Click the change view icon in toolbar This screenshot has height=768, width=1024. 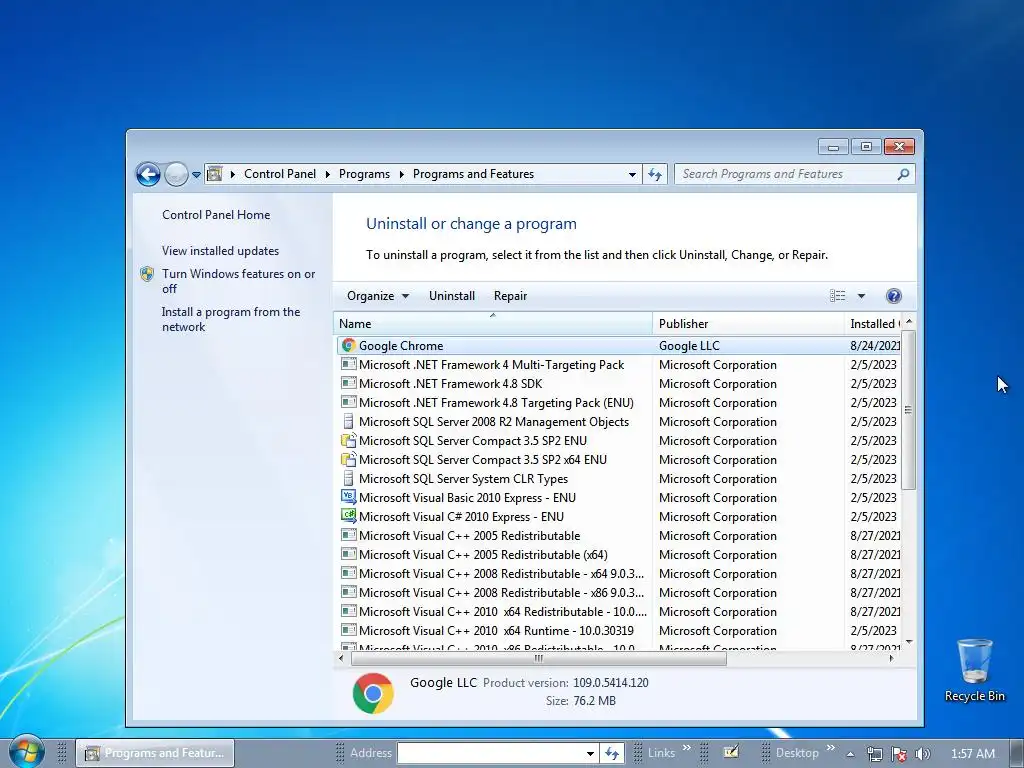click(x=837, y=296)
